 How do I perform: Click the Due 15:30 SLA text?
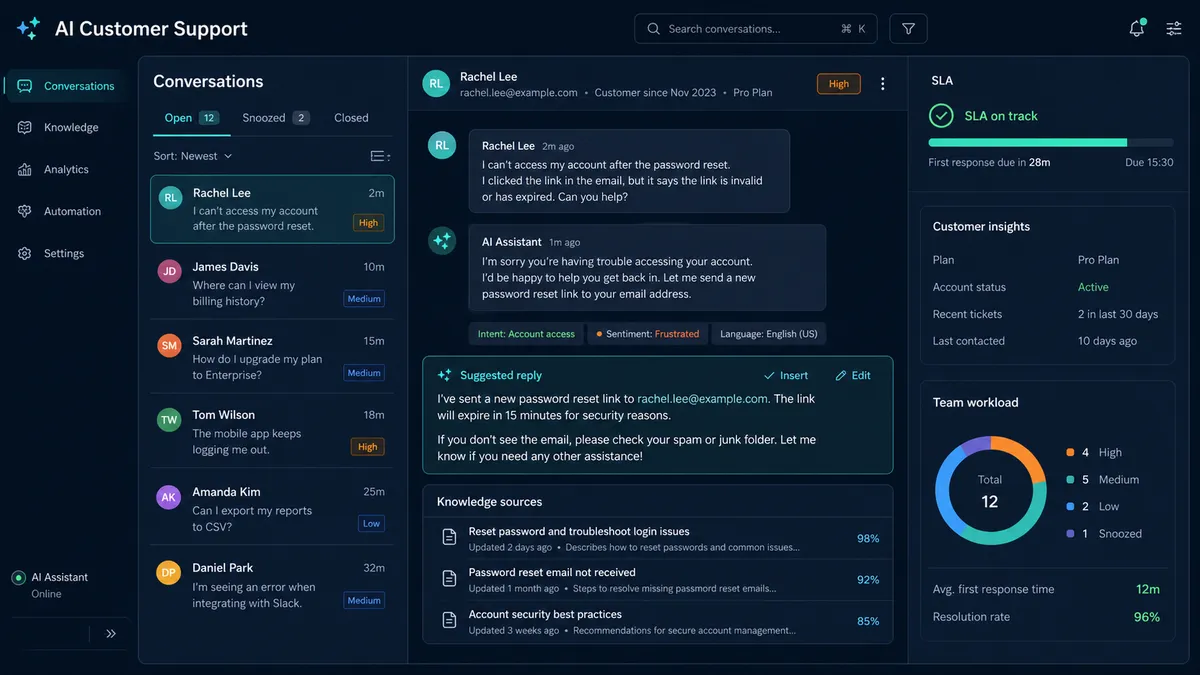click(x=1149, y=162)
